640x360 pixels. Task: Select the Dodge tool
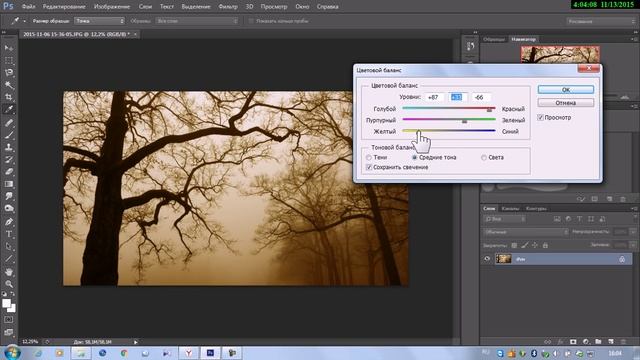click(x=9, y=209)
